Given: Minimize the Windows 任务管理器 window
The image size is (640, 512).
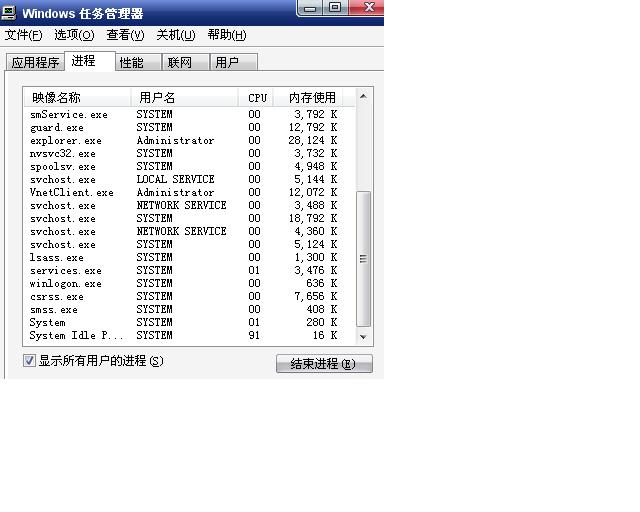Looking at the screenshot, I should (311, 8).
